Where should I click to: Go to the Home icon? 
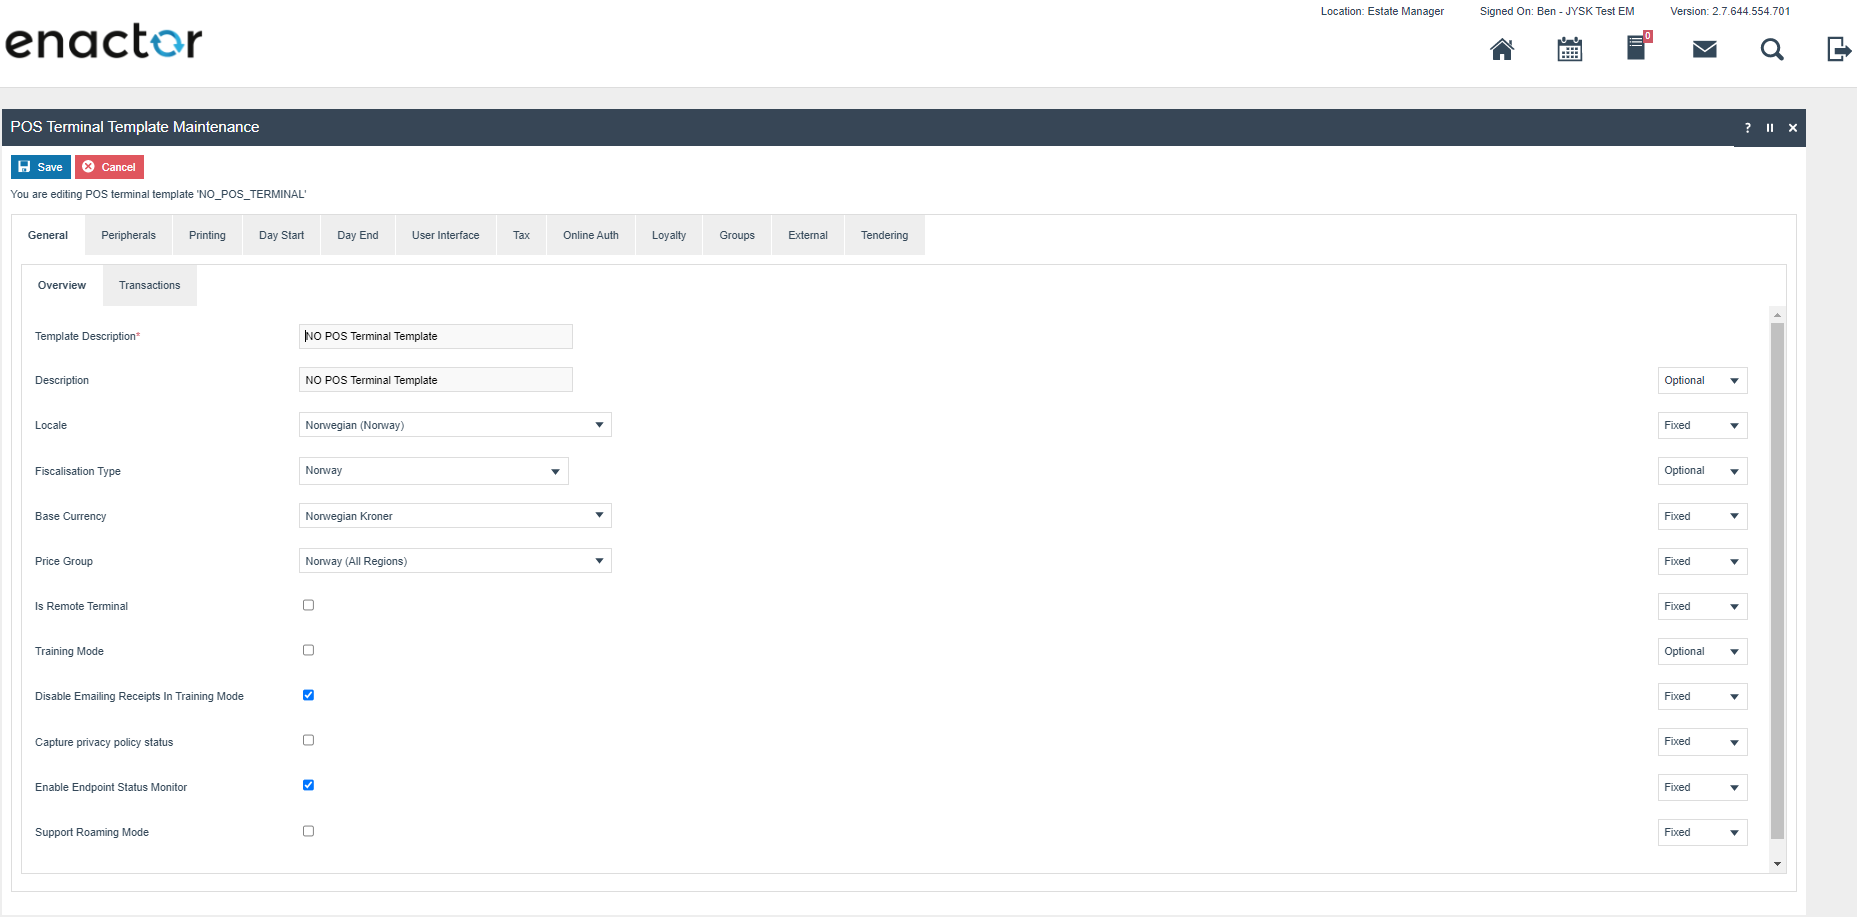(1501, 49)
